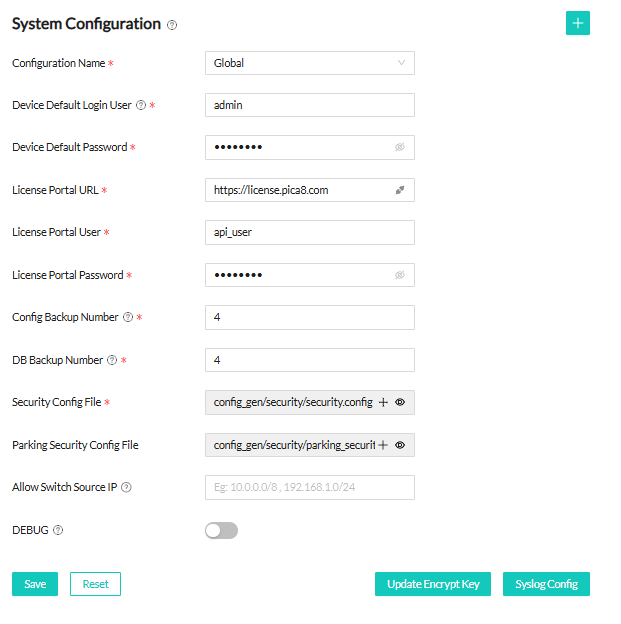Open the Configuration Name dropdown
Viewport: 621px width, 624px height.
point(309,63)
